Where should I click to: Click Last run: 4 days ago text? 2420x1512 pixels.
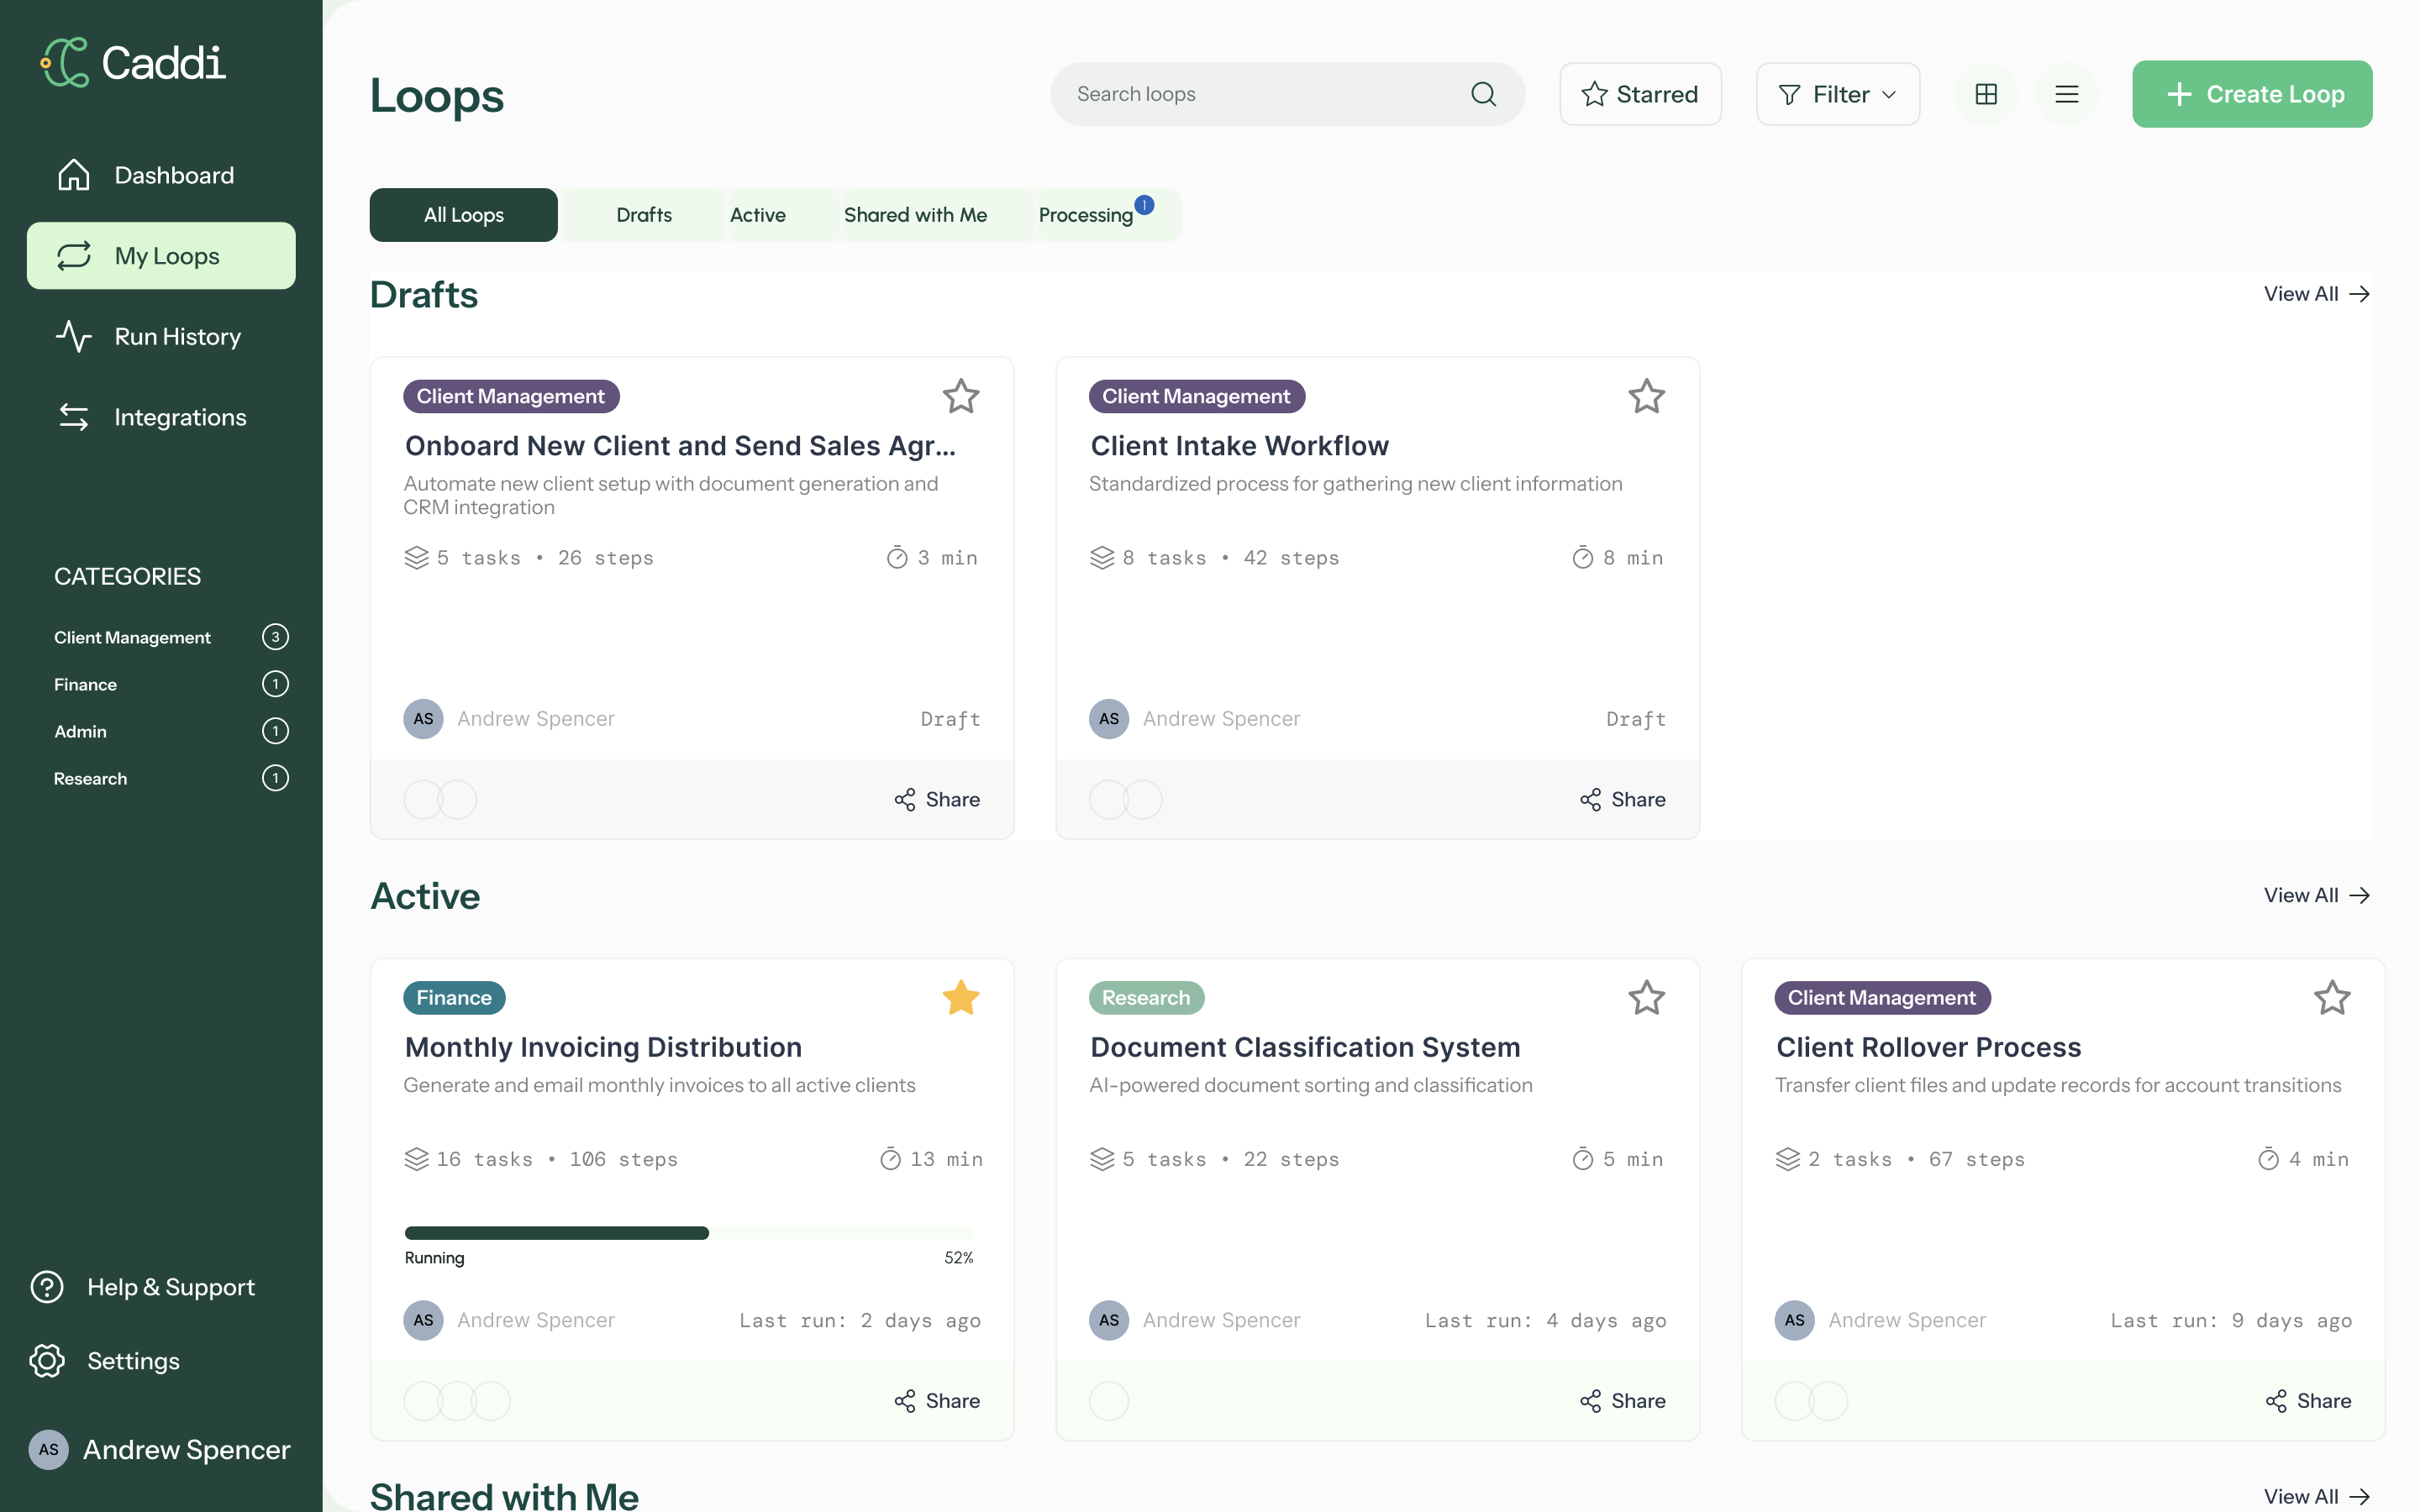(x=1545, y=1320)
